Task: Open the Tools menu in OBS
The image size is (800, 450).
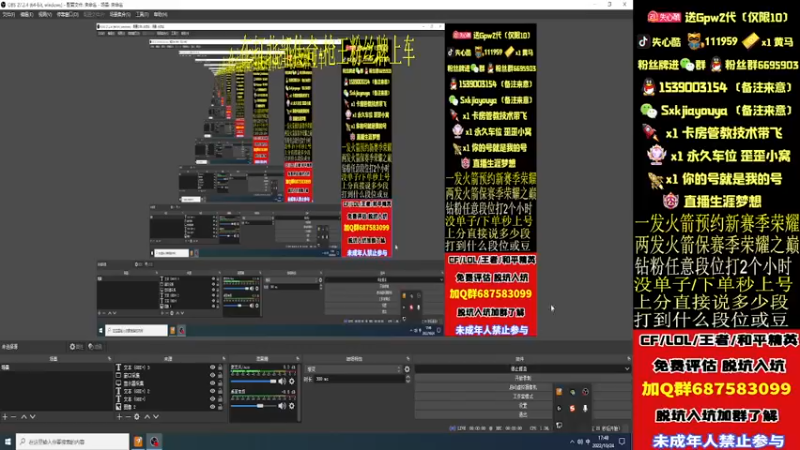Action: pos(142,15)
